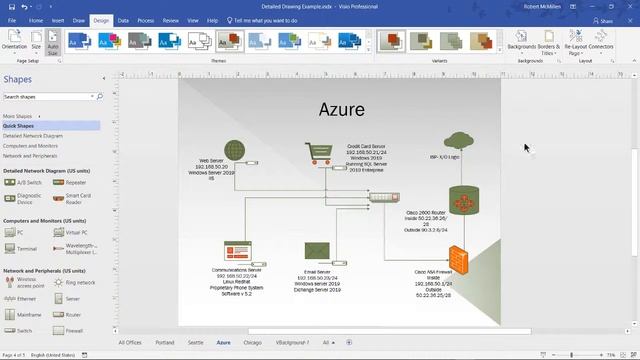Select the Terminal shape
This screenshot has height=360, width=640.
point(20,249)
